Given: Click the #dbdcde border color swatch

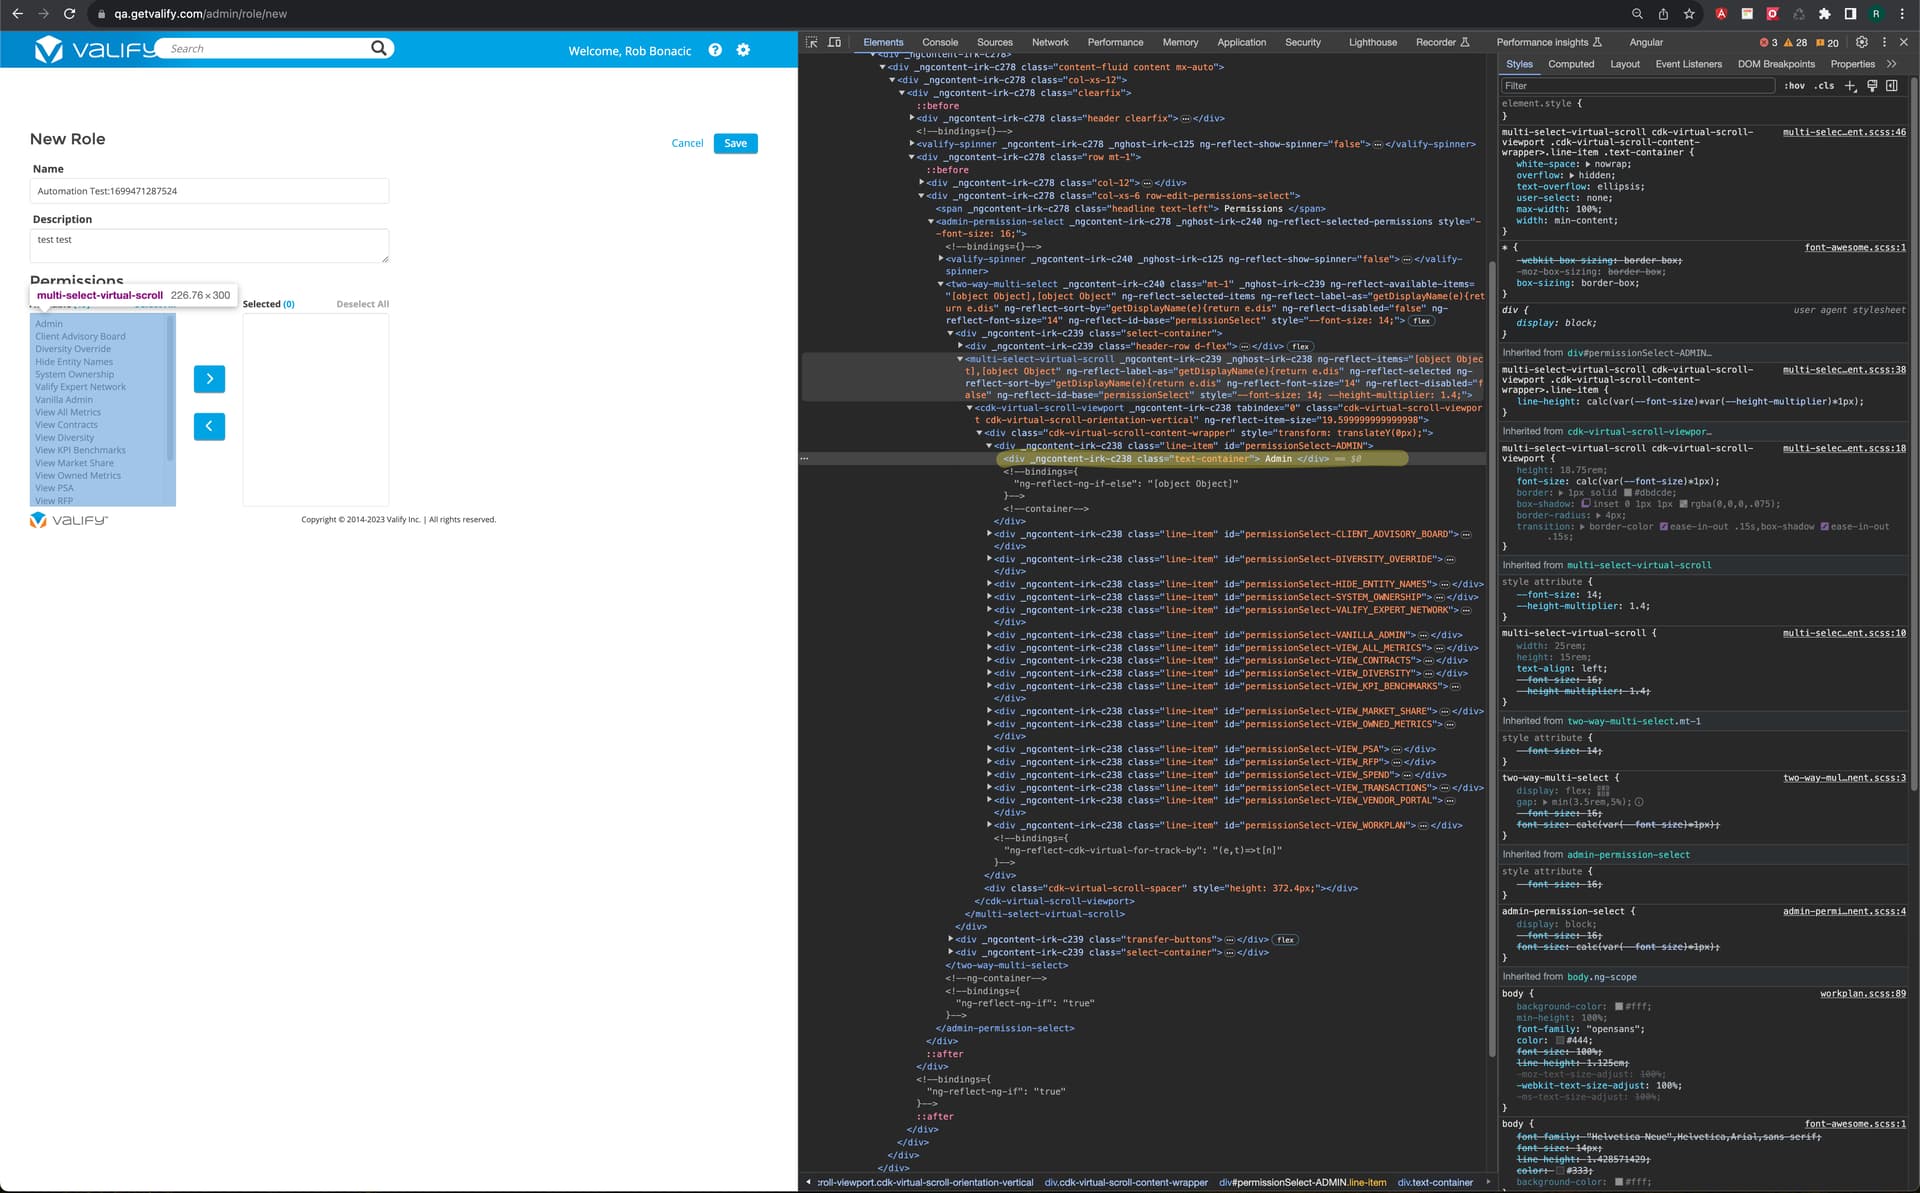Looking at the screenshot, I should [x=1628, y=493].
